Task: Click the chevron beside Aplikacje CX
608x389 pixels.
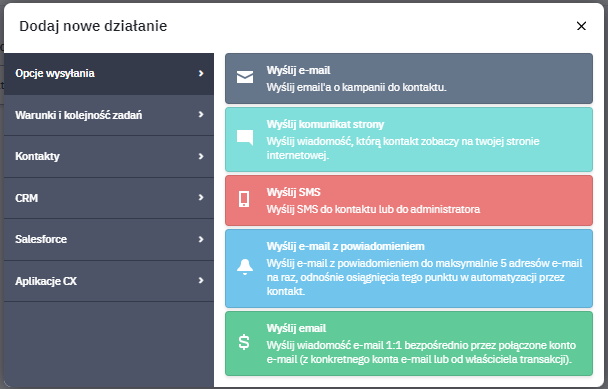Action: point(201,280)
